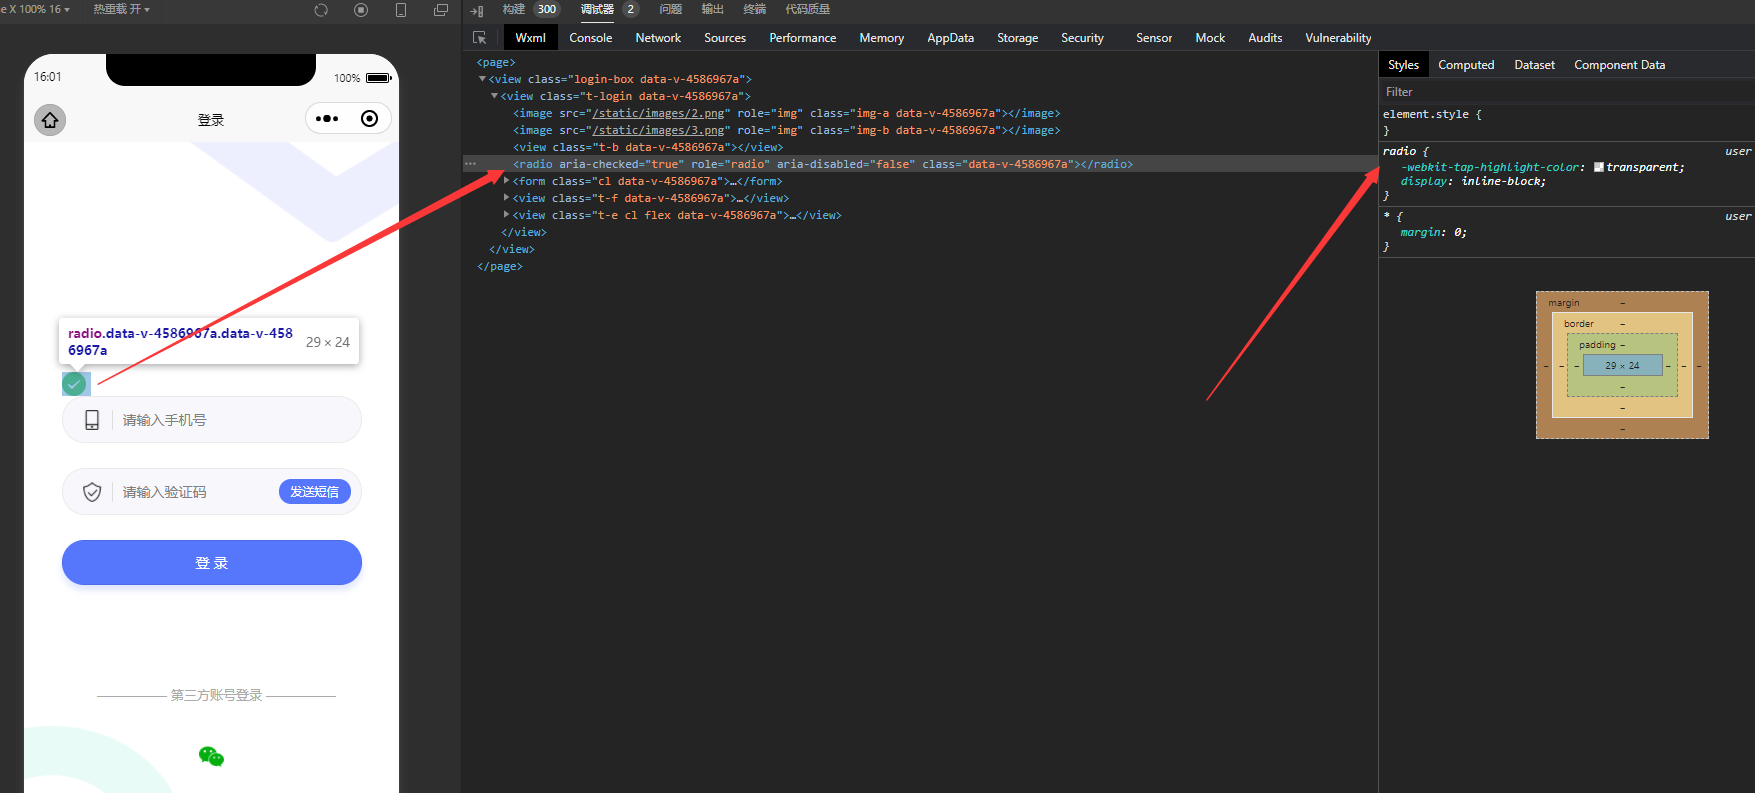
Task: Open the Performance panel
Action: (803, 38)
